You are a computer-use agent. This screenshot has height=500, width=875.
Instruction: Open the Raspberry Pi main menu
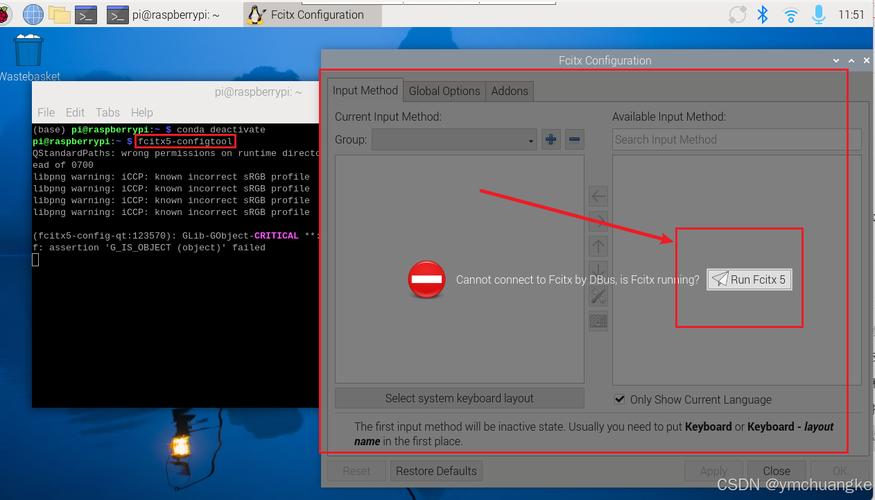click(4, 15)
